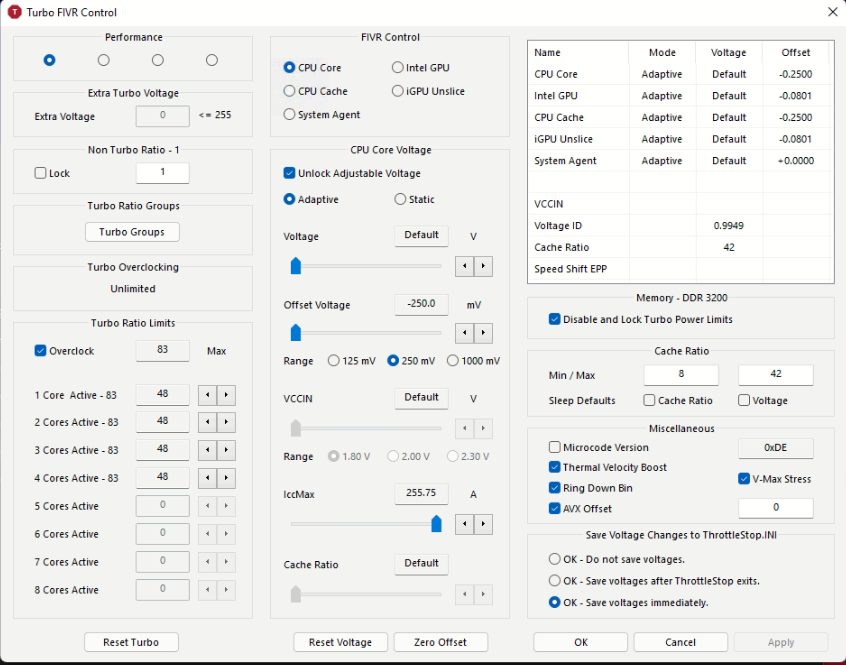Decrease 4 Cores Active ratio with left arrow
This screenshot has width=846, height=665.
(207, 478)
